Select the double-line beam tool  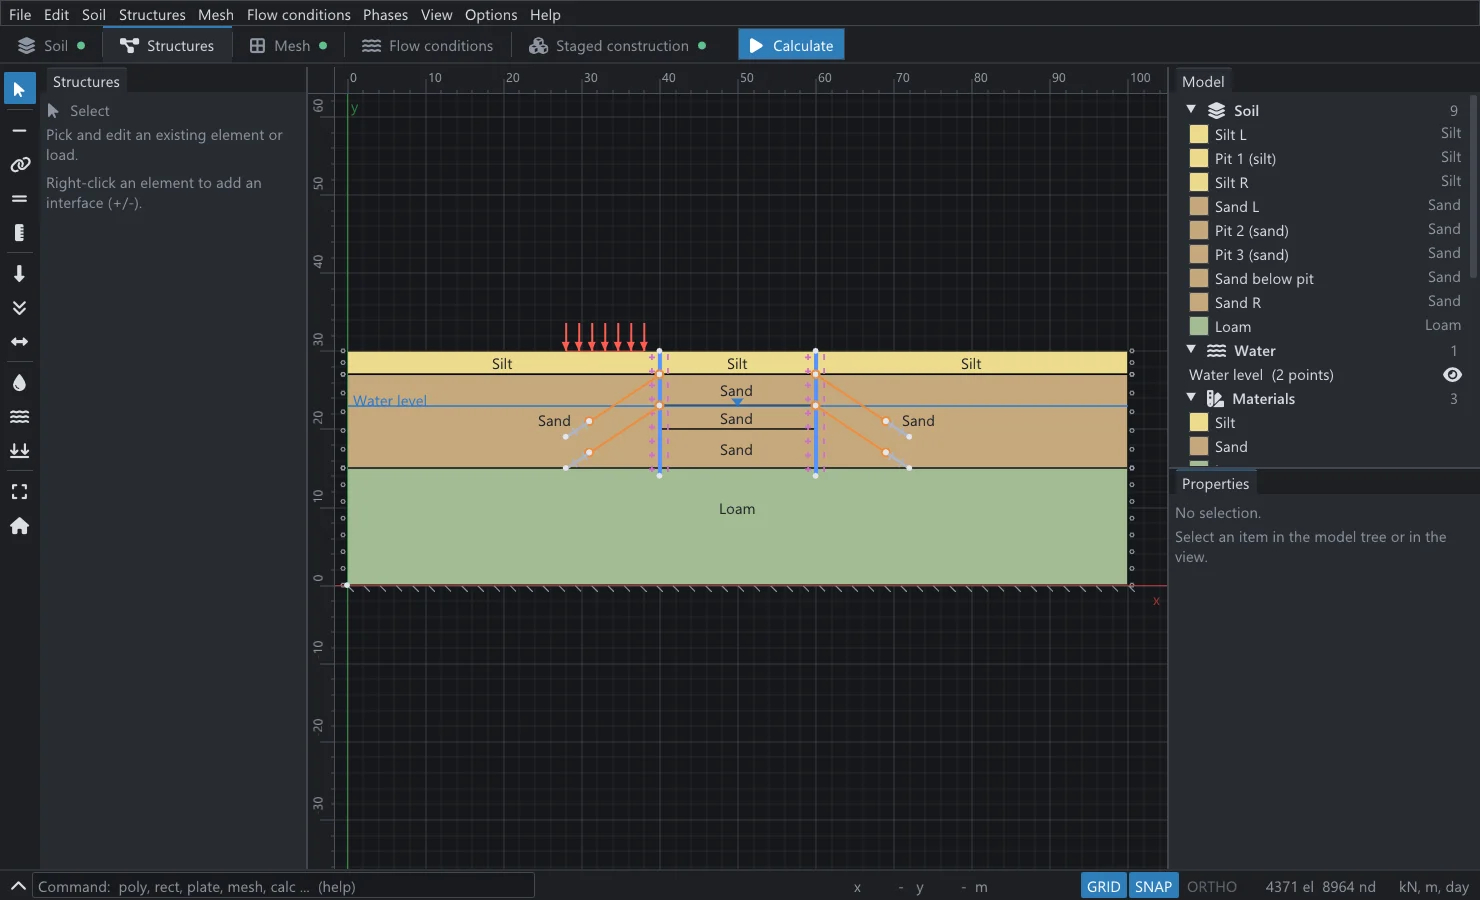pos(19,198)
